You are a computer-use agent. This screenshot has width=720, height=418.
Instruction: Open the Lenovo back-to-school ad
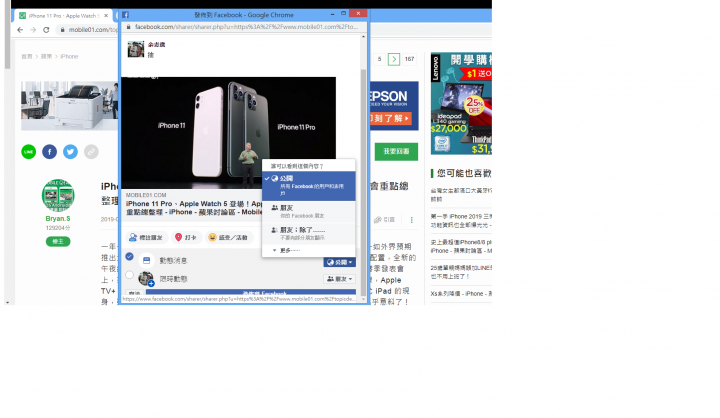[x=461, y=103]
